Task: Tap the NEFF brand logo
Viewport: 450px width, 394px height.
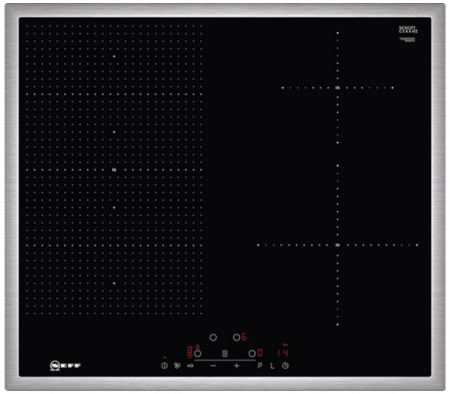Action: [x=65, y=365]
